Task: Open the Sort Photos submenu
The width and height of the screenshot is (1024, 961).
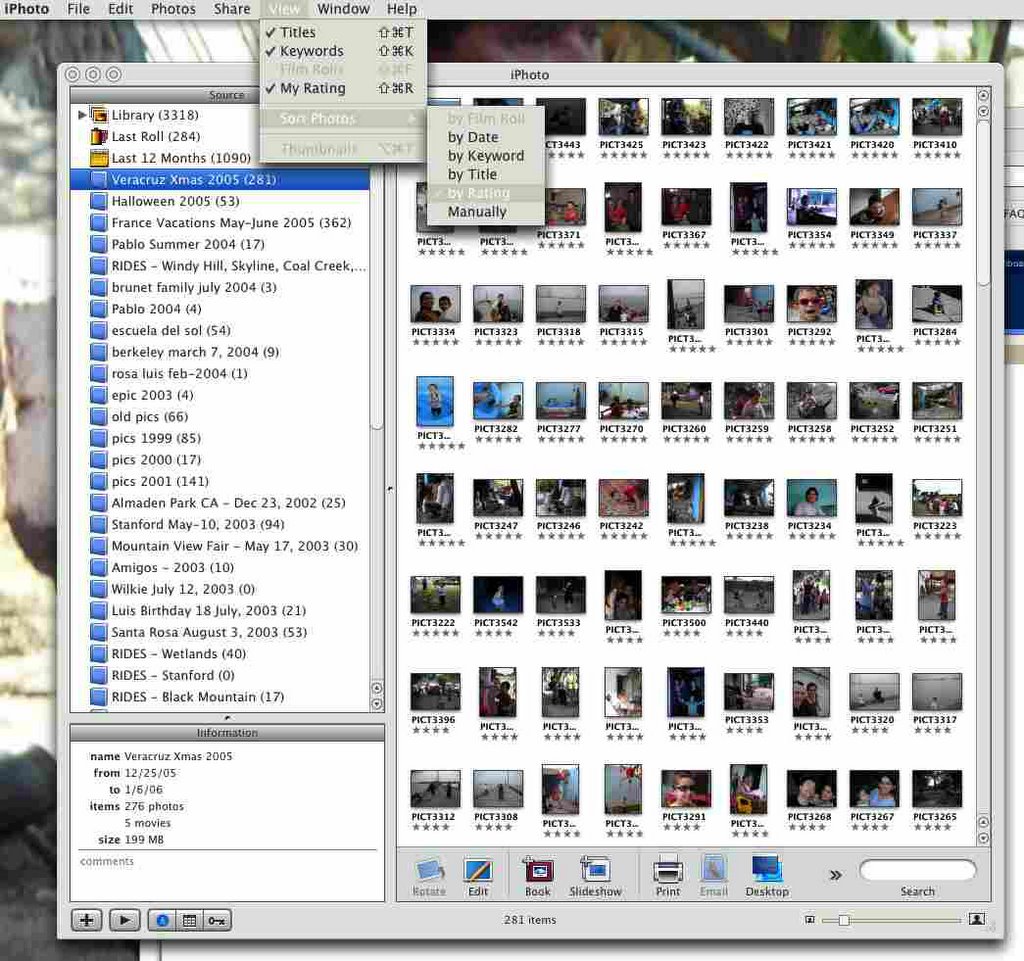Action: pyautogui.click(x=343, y=118)
